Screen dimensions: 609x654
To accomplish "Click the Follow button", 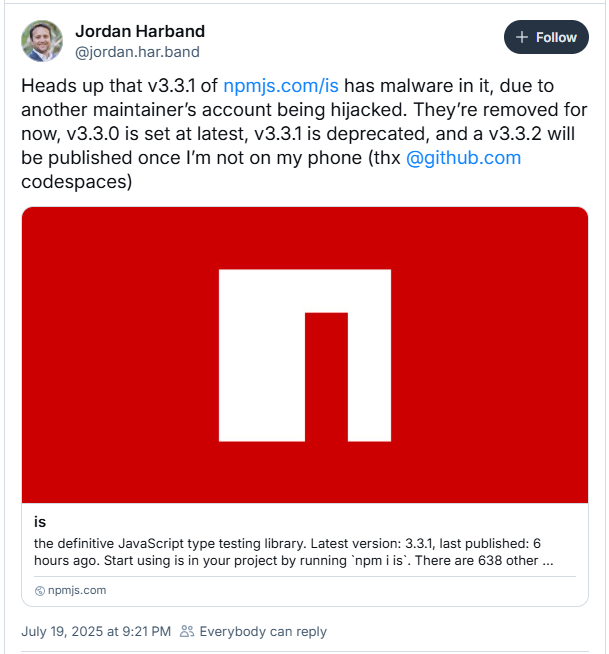I will tap(546, 38).
